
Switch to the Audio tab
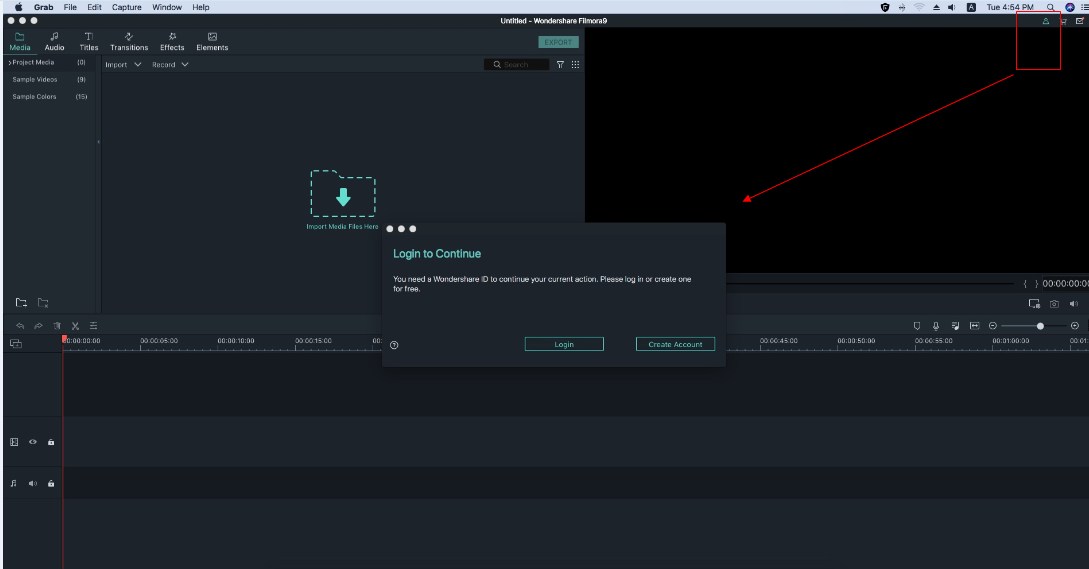[x=54, y=42]
